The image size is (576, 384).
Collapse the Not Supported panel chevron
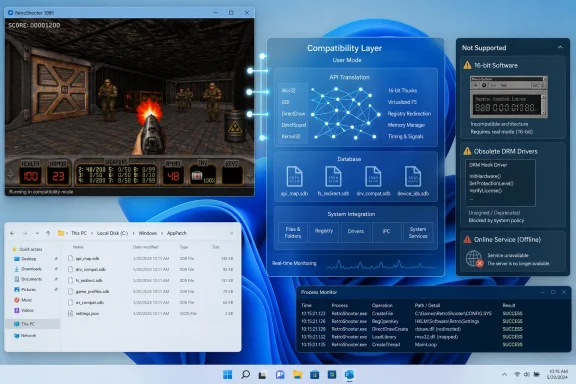560,47
